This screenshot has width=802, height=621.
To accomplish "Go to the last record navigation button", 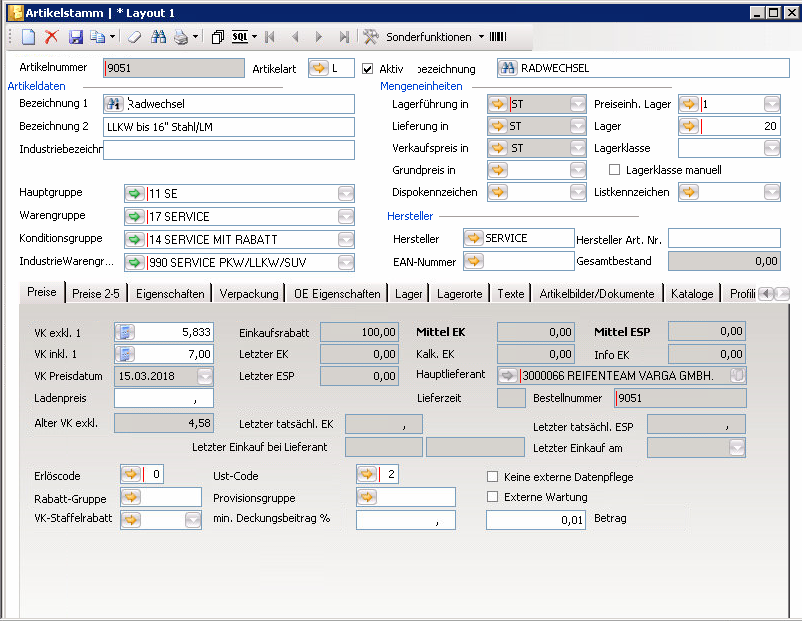I will click(344, 37).
